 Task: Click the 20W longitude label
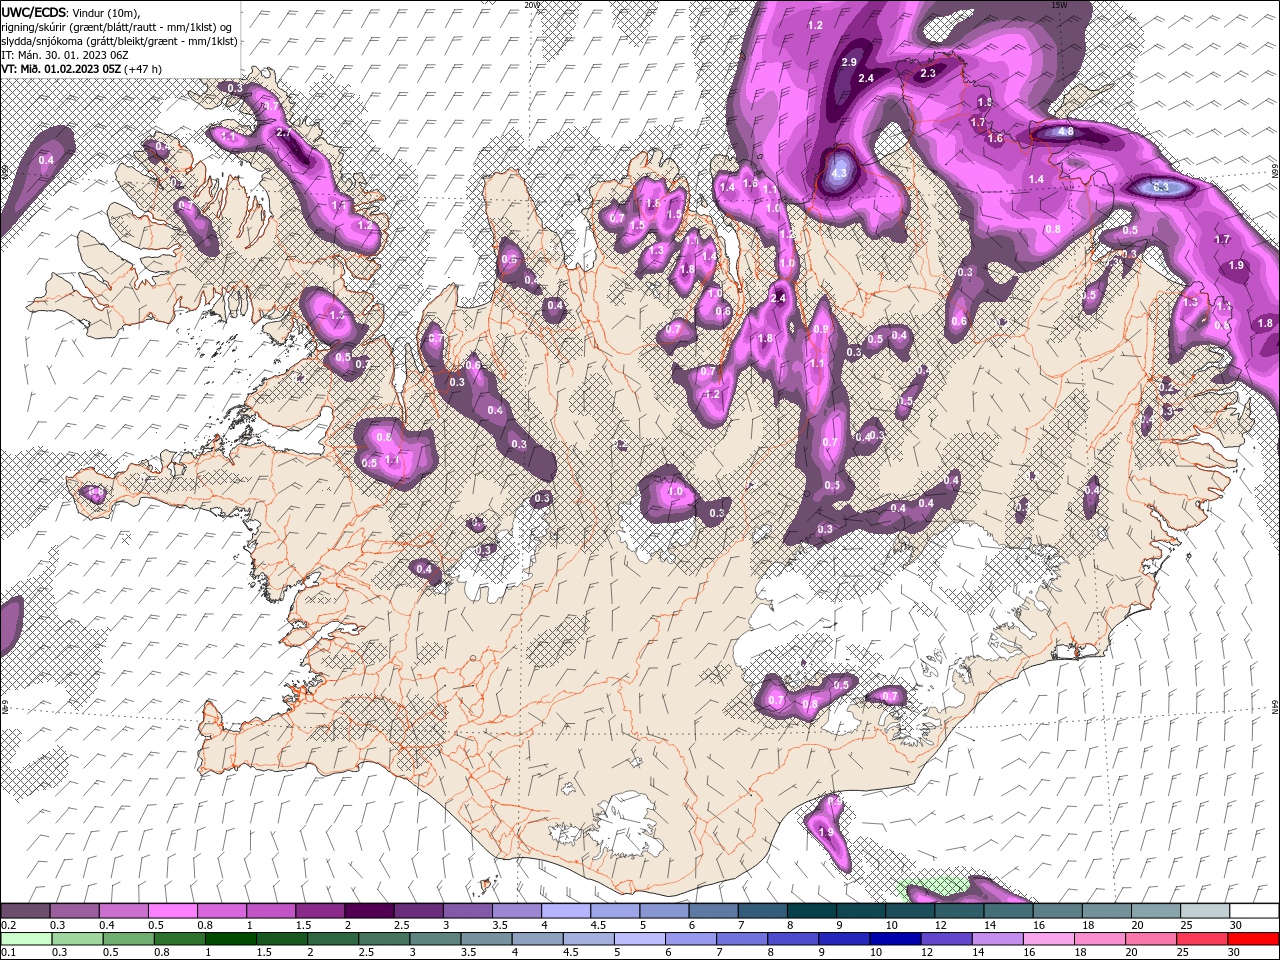pyautogui.click(x=531, y=5)
